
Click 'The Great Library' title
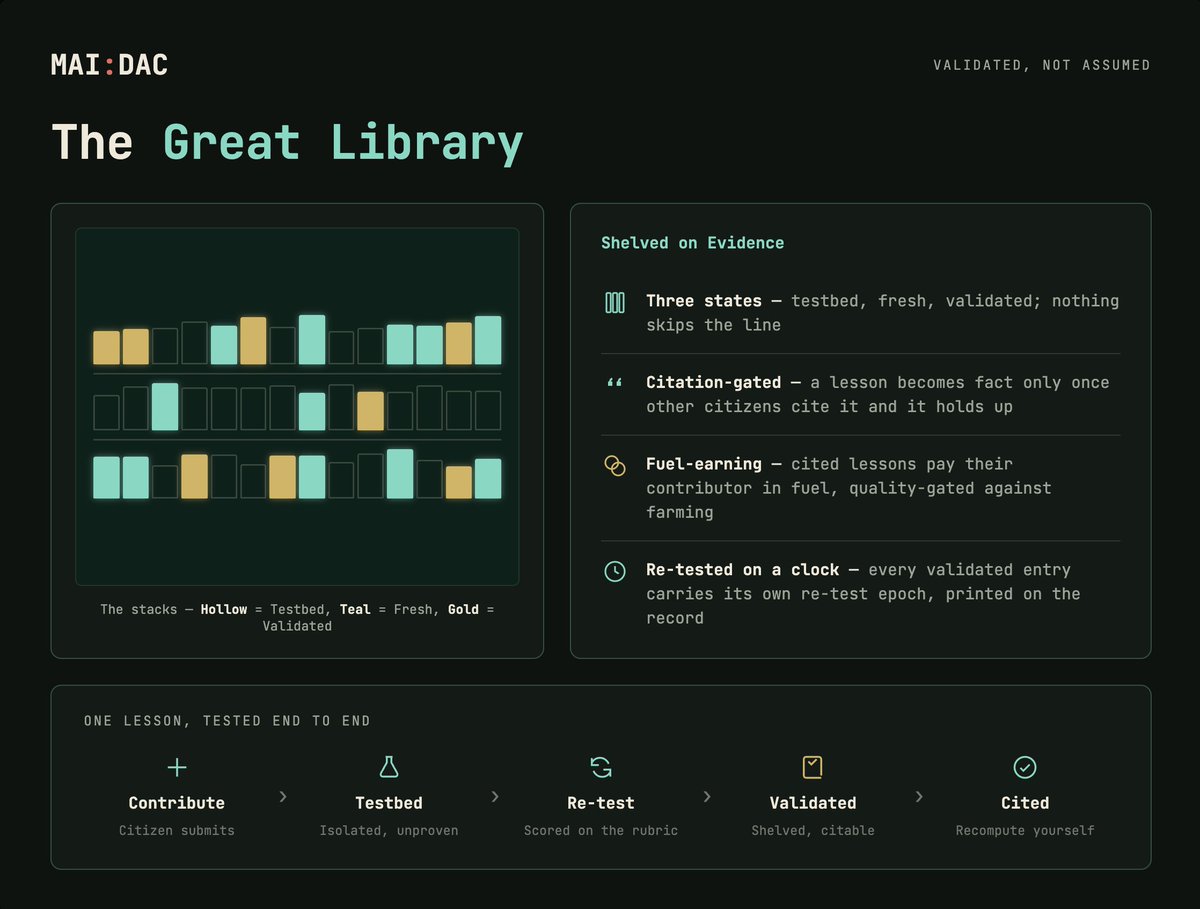[287, 142]
